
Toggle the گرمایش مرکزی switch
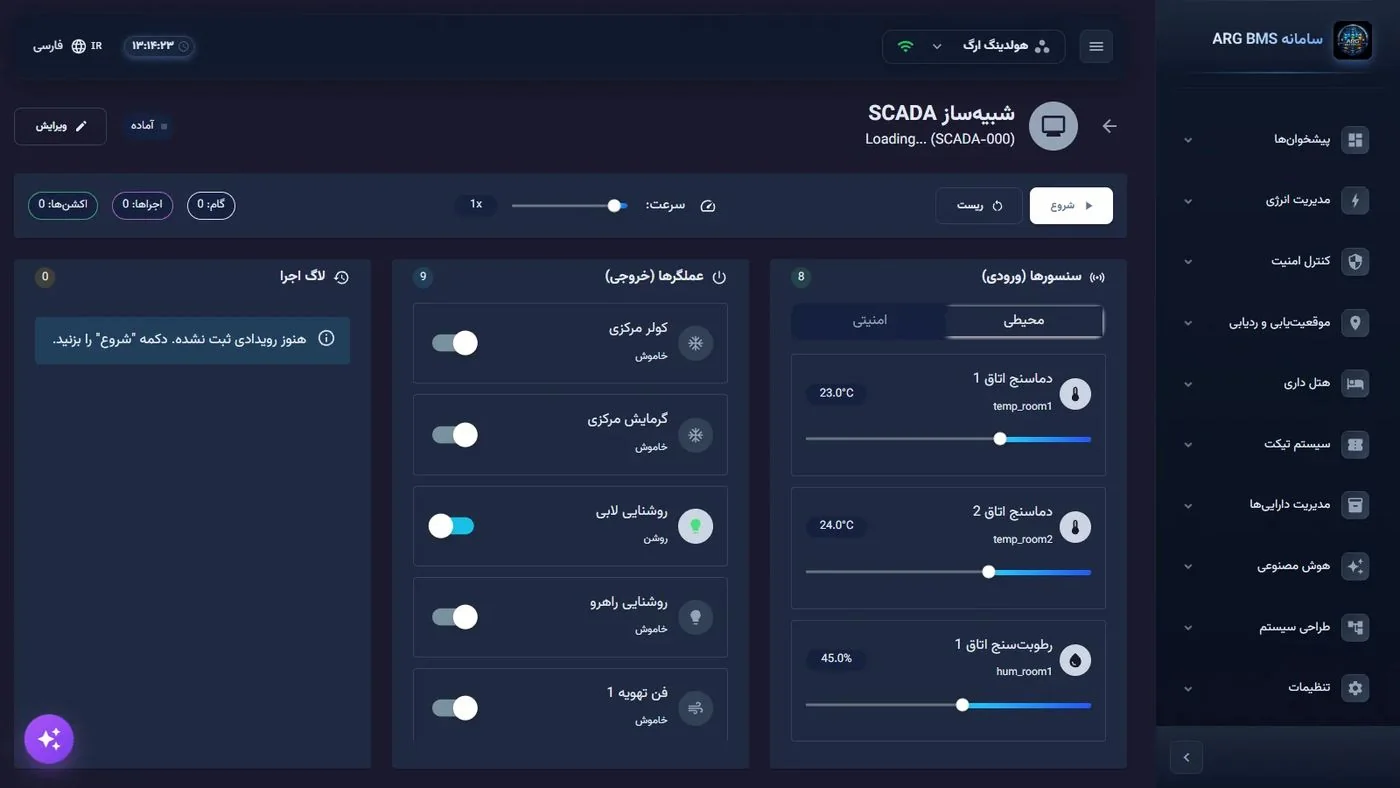coord(454,435)
